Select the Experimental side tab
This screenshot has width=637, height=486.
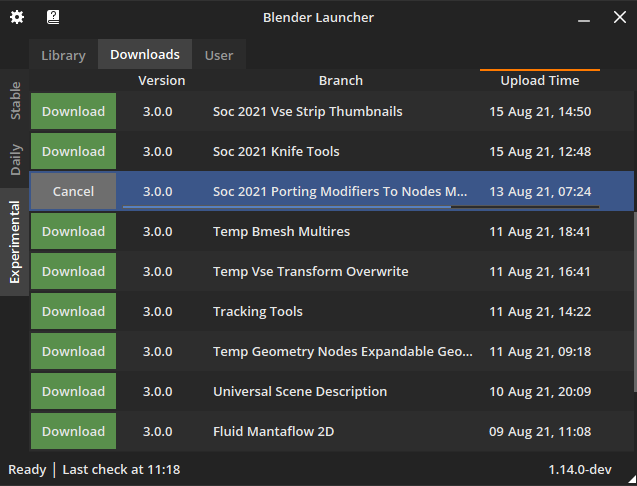(15, 242)
